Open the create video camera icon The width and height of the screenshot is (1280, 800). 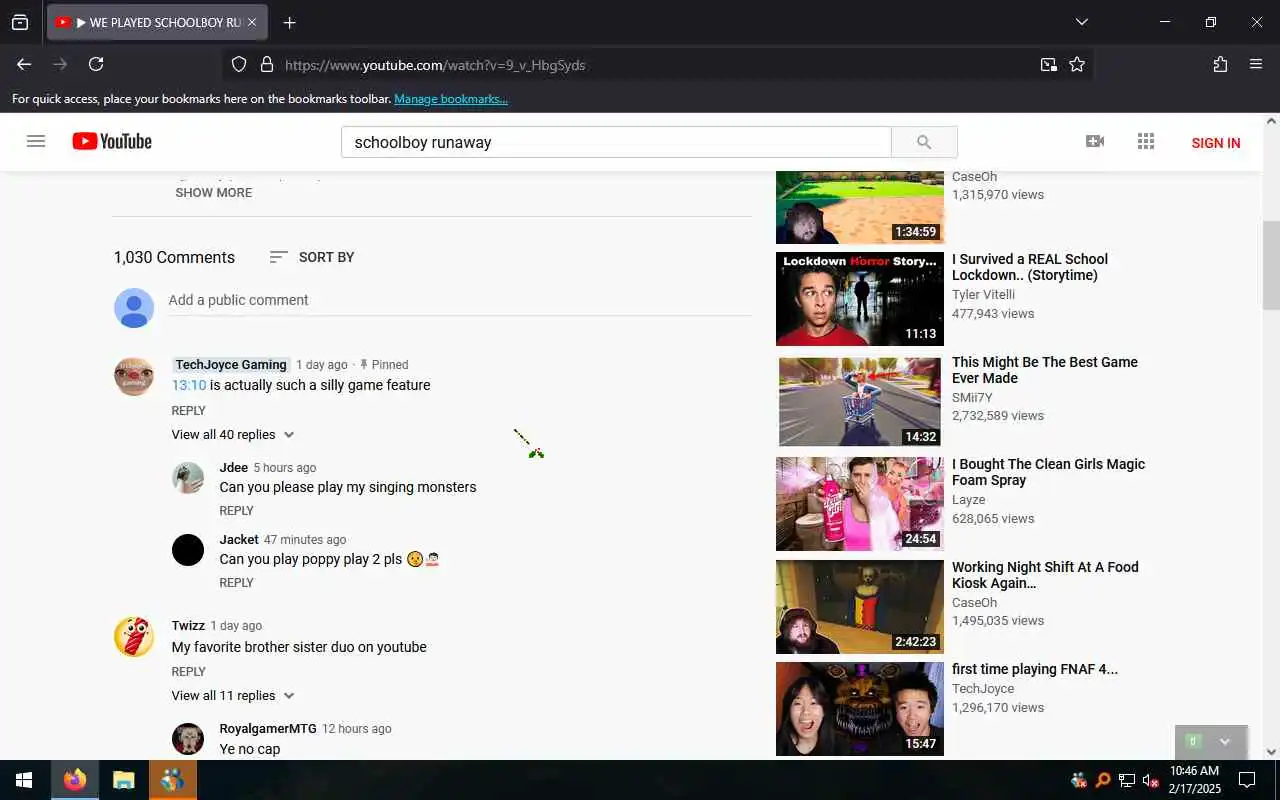[1095, 141]
